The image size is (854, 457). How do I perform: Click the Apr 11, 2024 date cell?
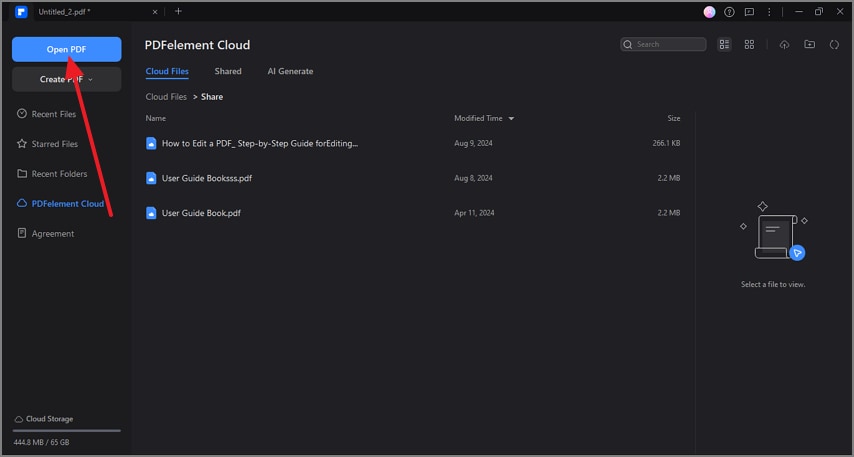click(474, 213)
